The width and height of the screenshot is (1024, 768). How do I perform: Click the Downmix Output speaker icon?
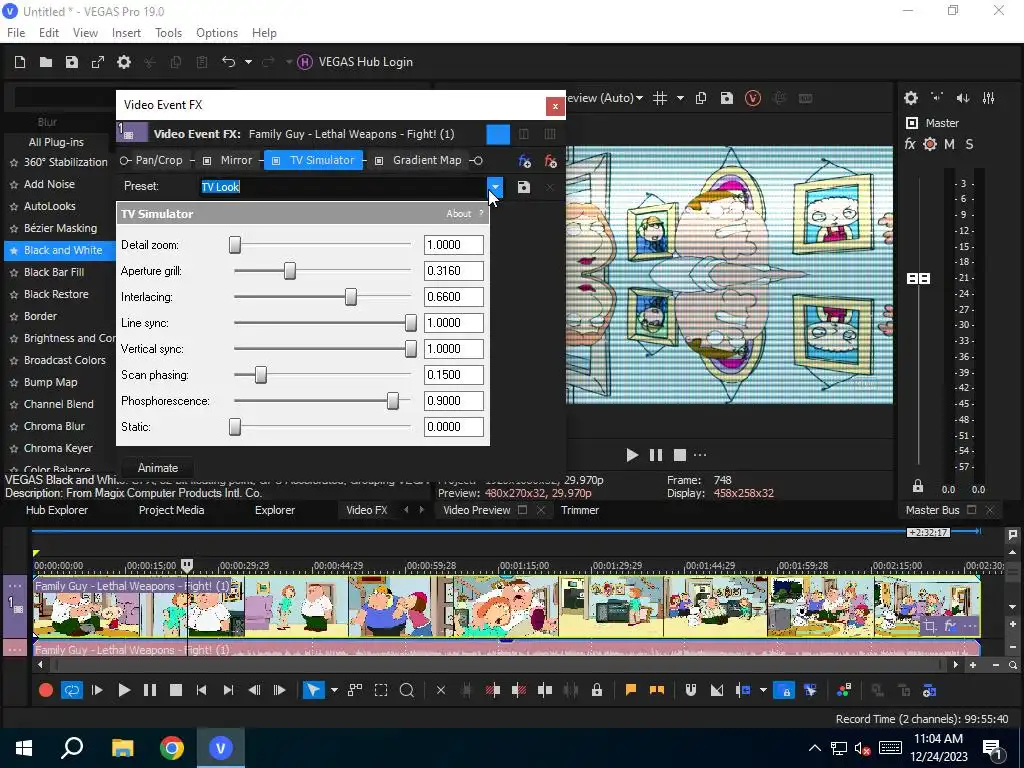pos(963,98)
